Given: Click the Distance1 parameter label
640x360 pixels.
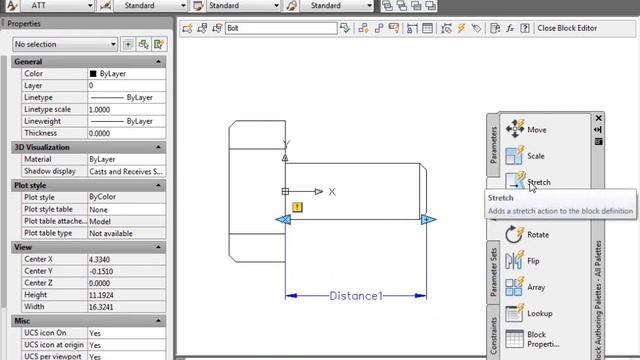Looking at the screenshot, I should 356,296.
